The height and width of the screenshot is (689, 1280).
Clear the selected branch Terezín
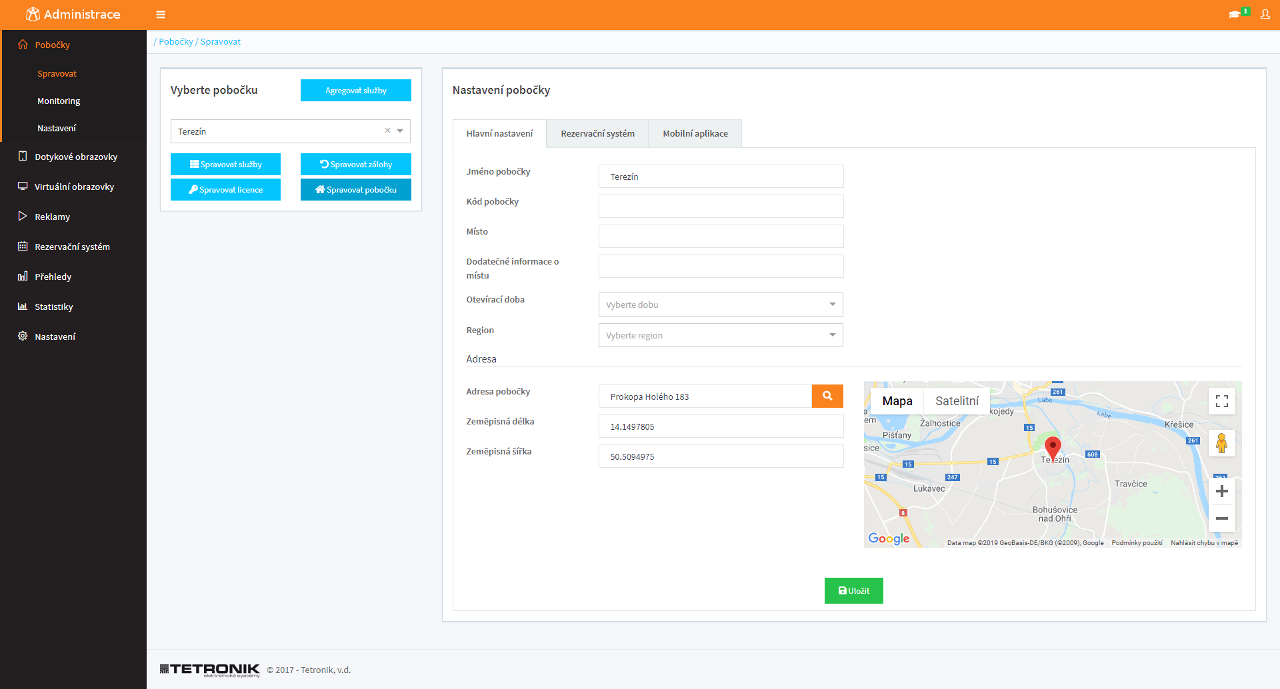point(388,131)
